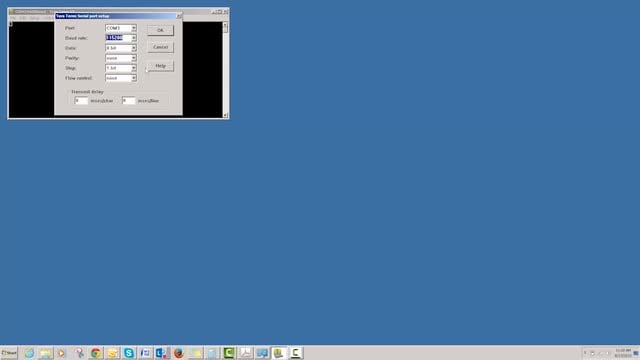Open Windows Media Player taskbar icon

point(62,353)
